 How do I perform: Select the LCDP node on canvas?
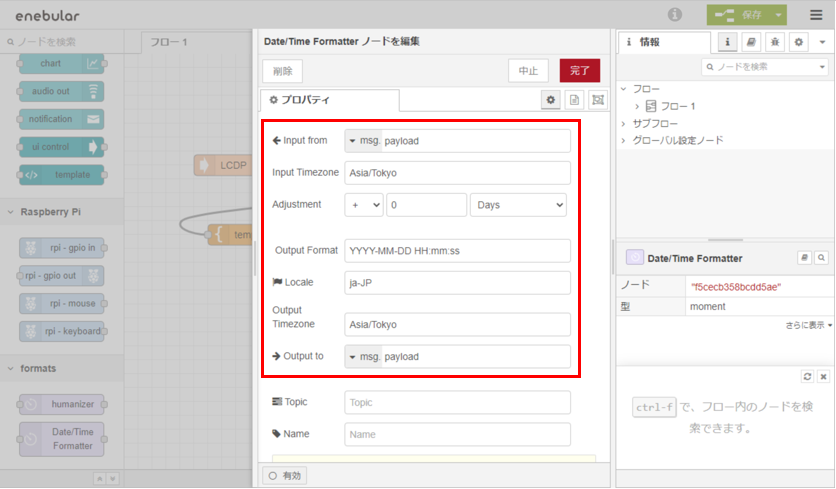point(223,165)
